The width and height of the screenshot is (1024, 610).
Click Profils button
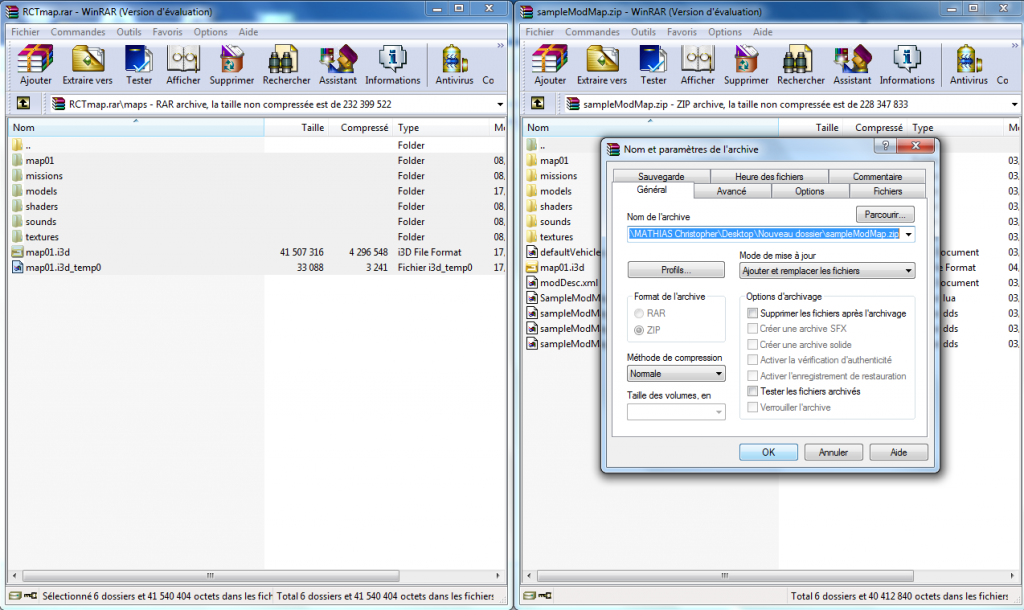(x=676, y=270)
